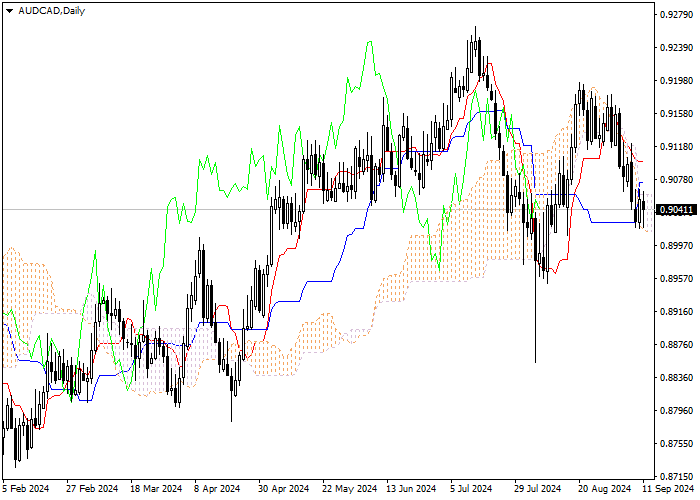Image resolution: width=700 pixels, height=500 pixels.
Task: Click the 20 Aug 2024 date label
Action: point(605,489)
